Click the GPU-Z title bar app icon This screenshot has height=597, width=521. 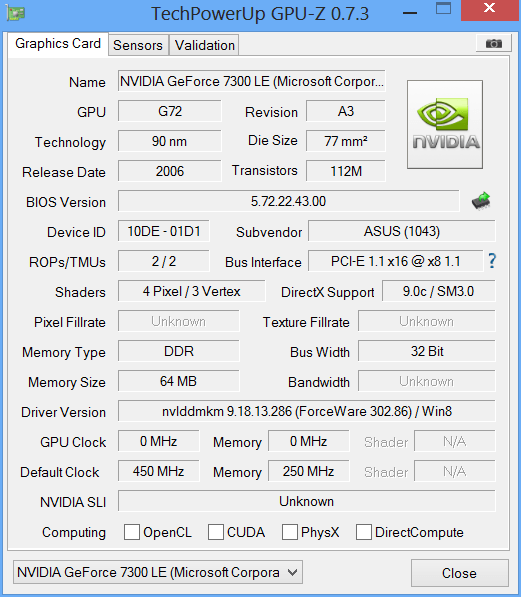(x=16, y=13)
